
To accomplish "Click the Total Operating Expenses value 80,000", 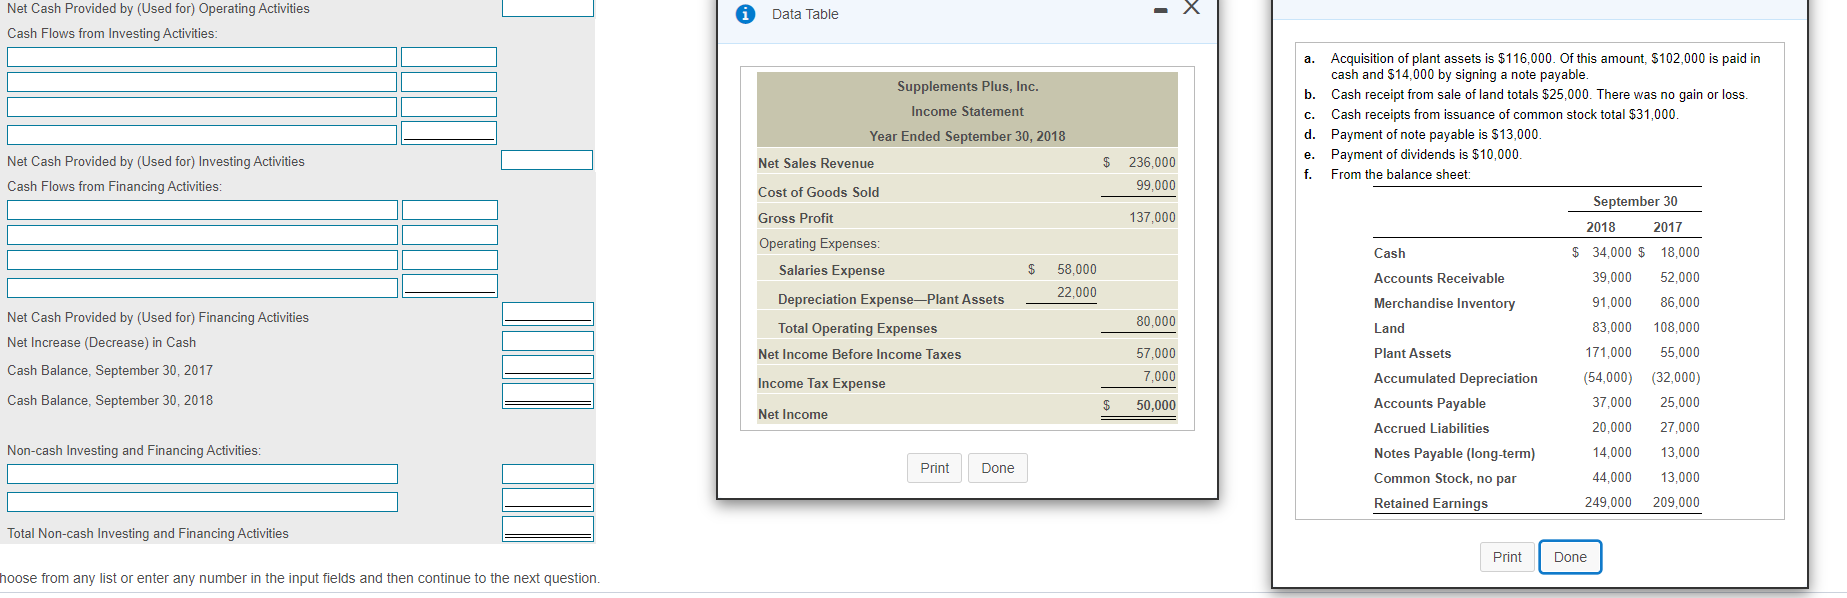I will click(x=1156, y=322).
